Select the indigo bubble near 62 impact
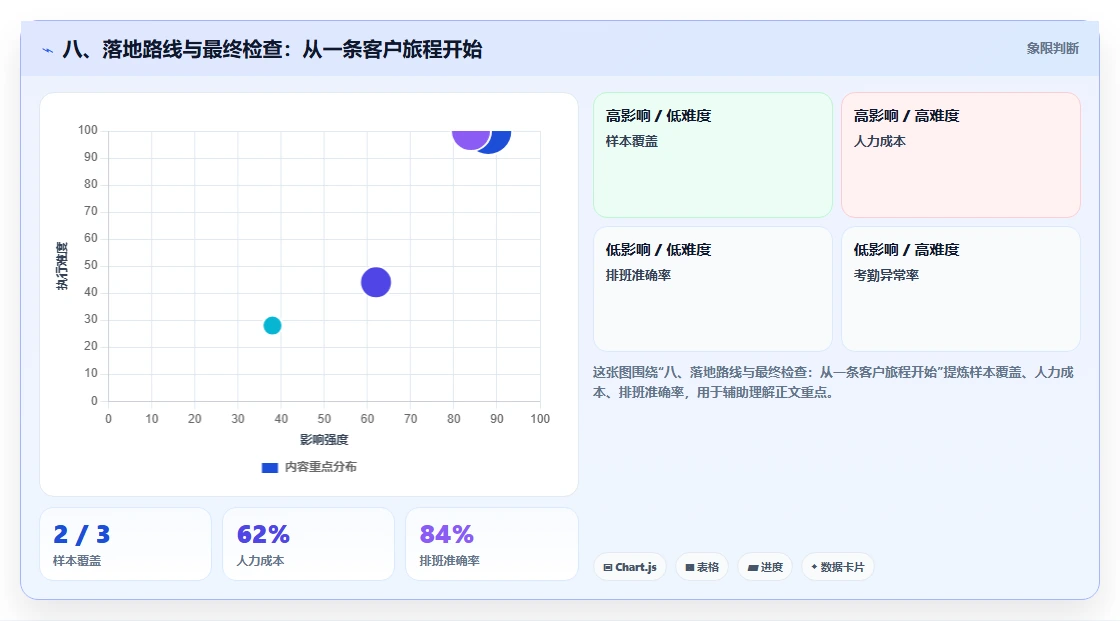Image resolution: width=1120 pixels, height=621 pixels. pos(376,282)
